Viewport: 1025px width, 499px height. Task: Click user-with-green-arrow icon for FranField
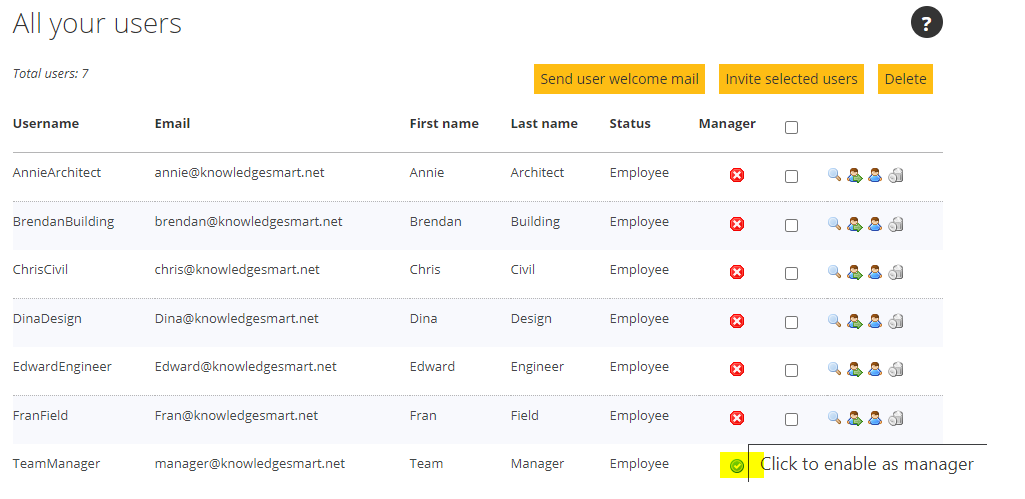click(854, 418)
